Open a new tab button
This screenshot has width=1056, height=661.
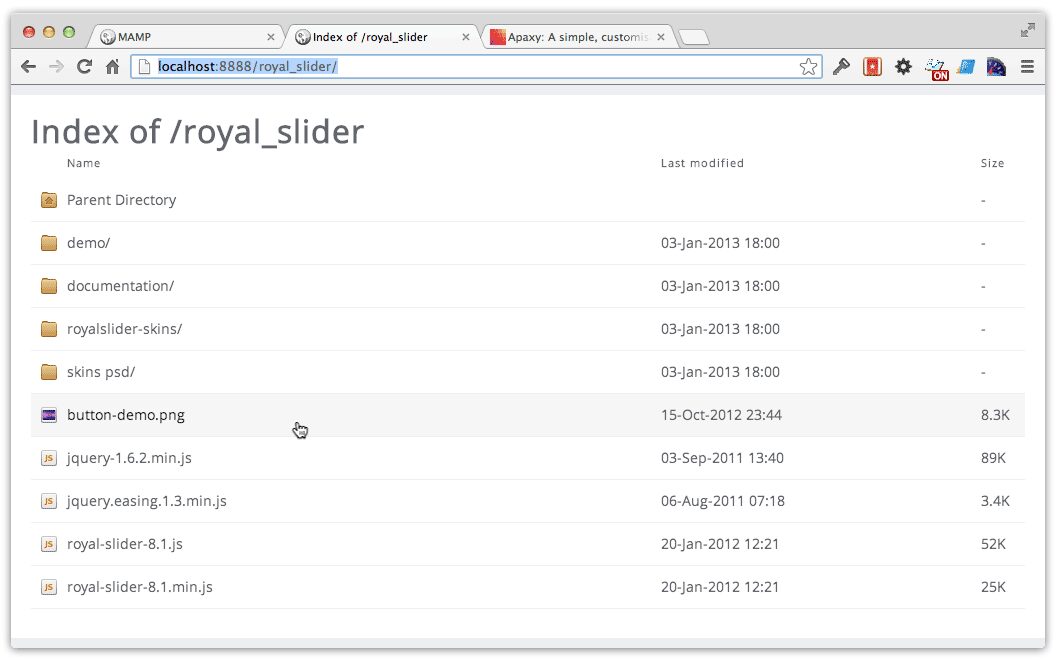click(x=694, y=37)
